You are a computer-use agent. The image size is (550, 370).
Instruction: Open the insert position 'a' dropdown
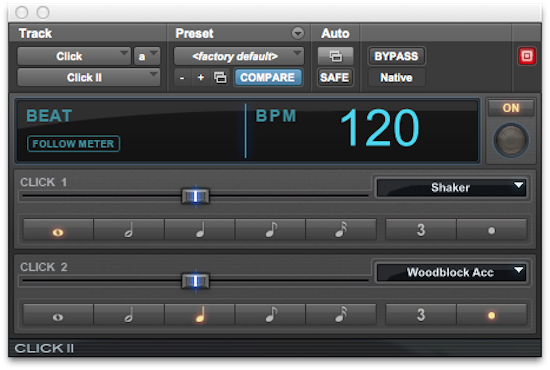(147, 56)
